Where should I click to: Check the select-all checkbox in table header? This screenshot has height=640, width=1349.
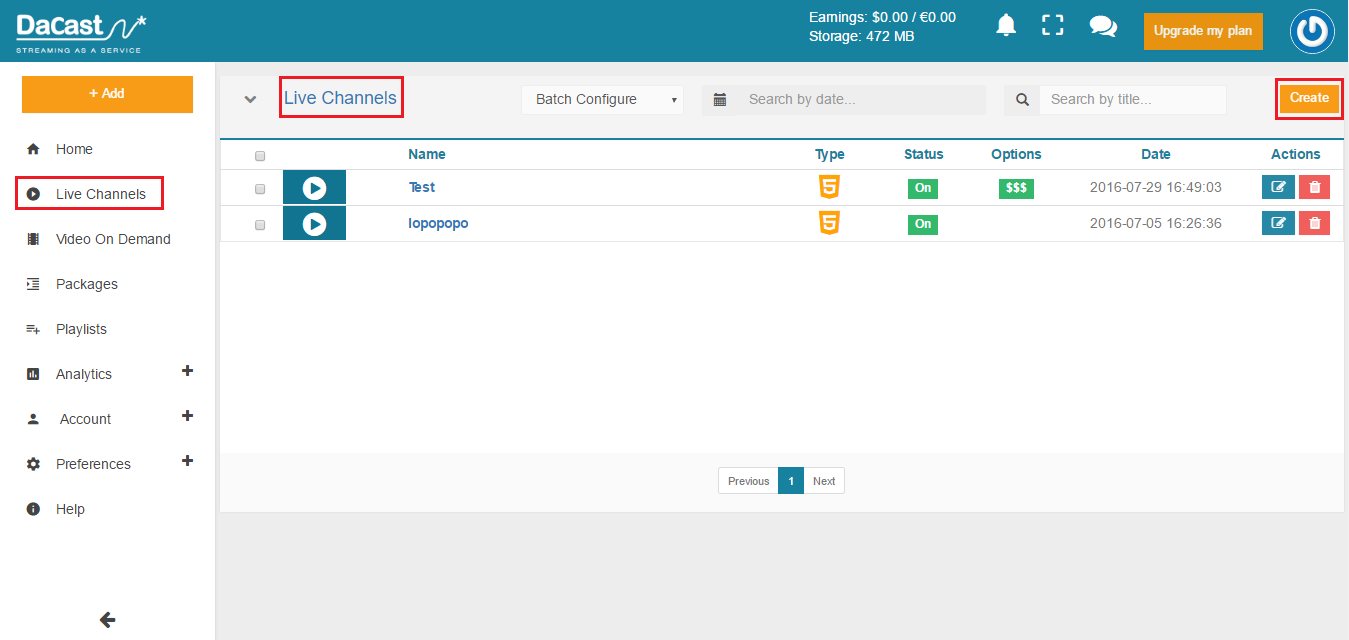[x=260, y=156]
